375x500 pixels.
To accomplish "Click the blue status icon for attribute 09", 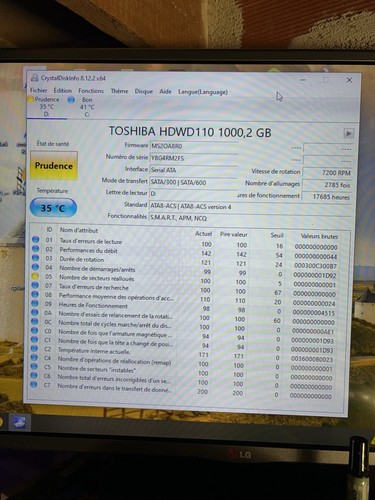I will pos(35,303).
